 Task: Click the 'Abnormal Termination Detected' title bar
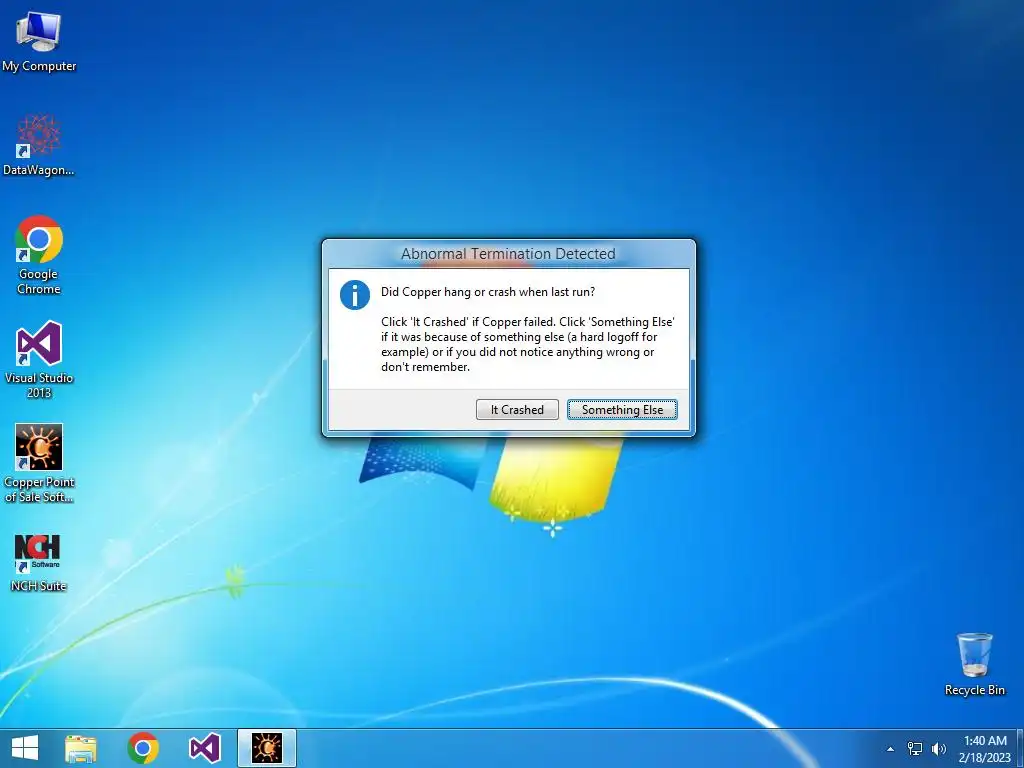[x=508, y=253]
